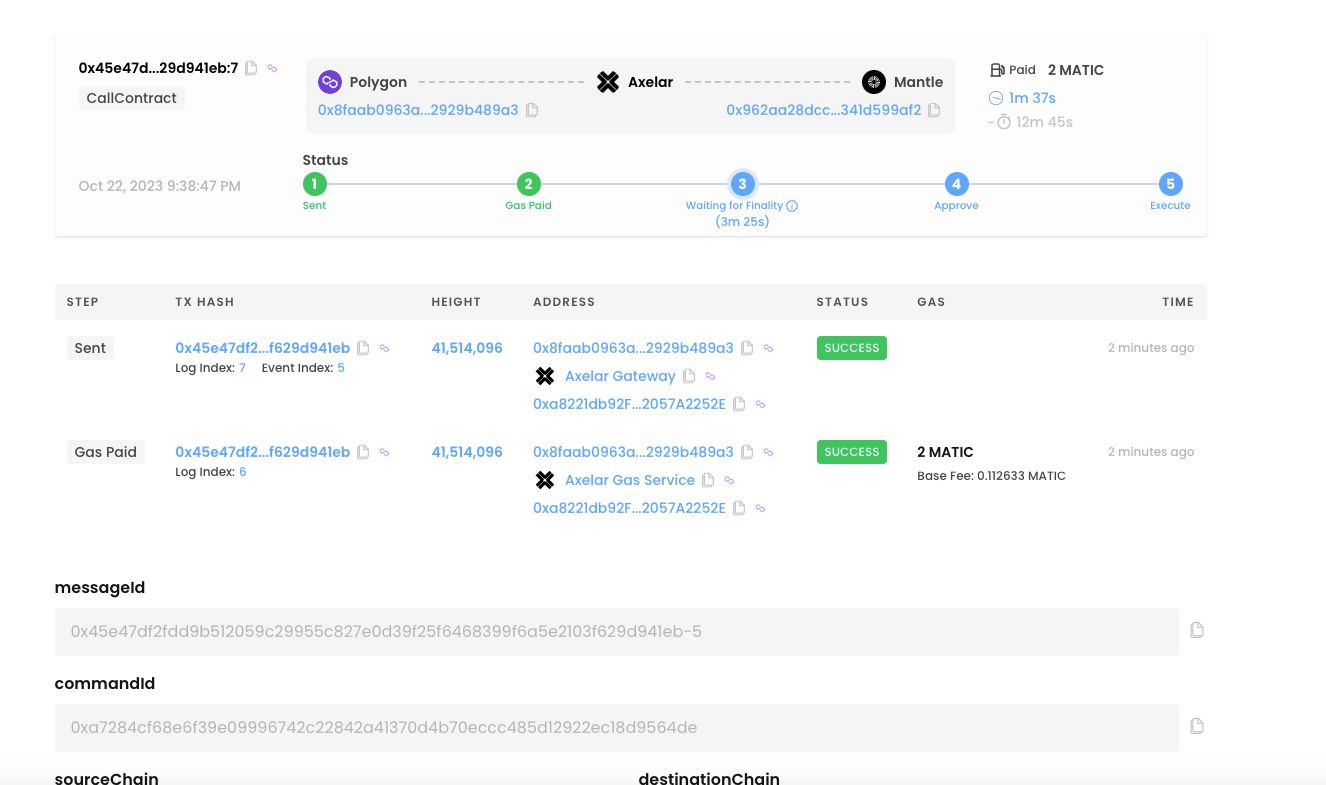Open the Axelar Gas Service link
Screen dimensions: 1326x785
coord(630,480)
